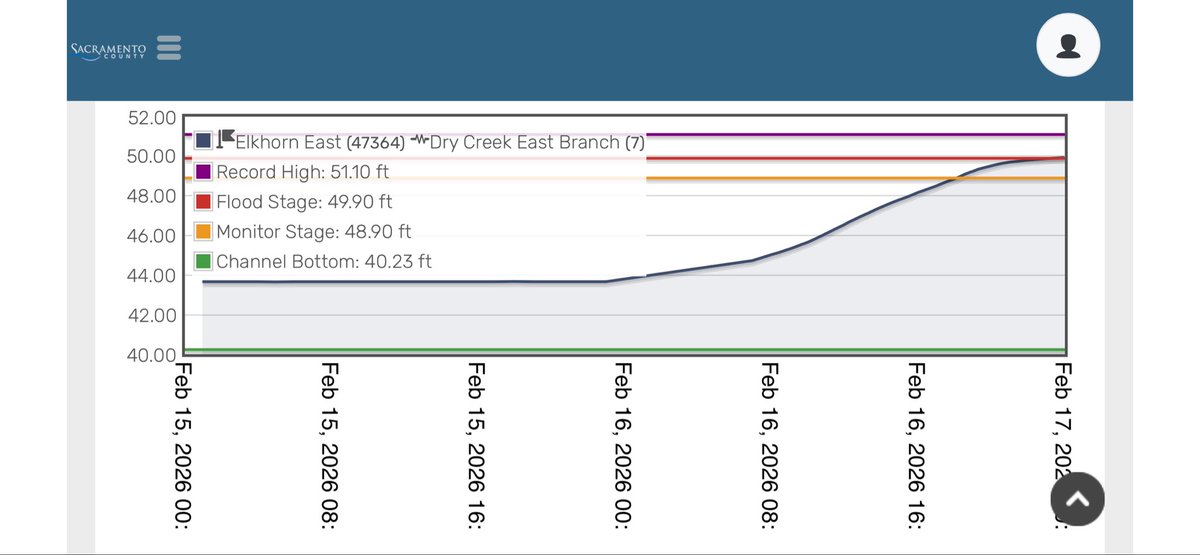Go to Sacramento County home logo
This screenshot has height=555, width=1200.
point(109,50)
